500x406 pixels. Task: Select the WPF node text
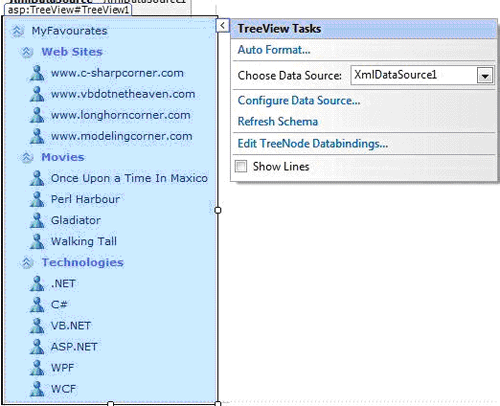[x=62, y=368]
